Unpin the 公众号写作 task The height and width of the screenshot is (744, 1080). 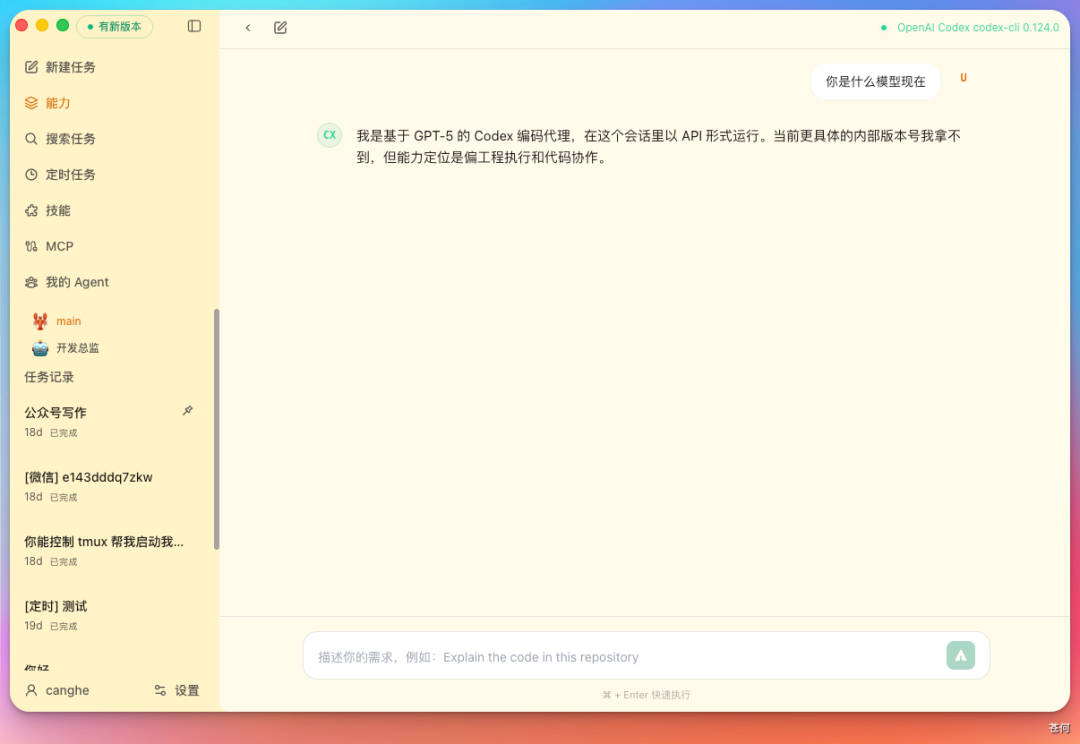[x=187, y=410]
